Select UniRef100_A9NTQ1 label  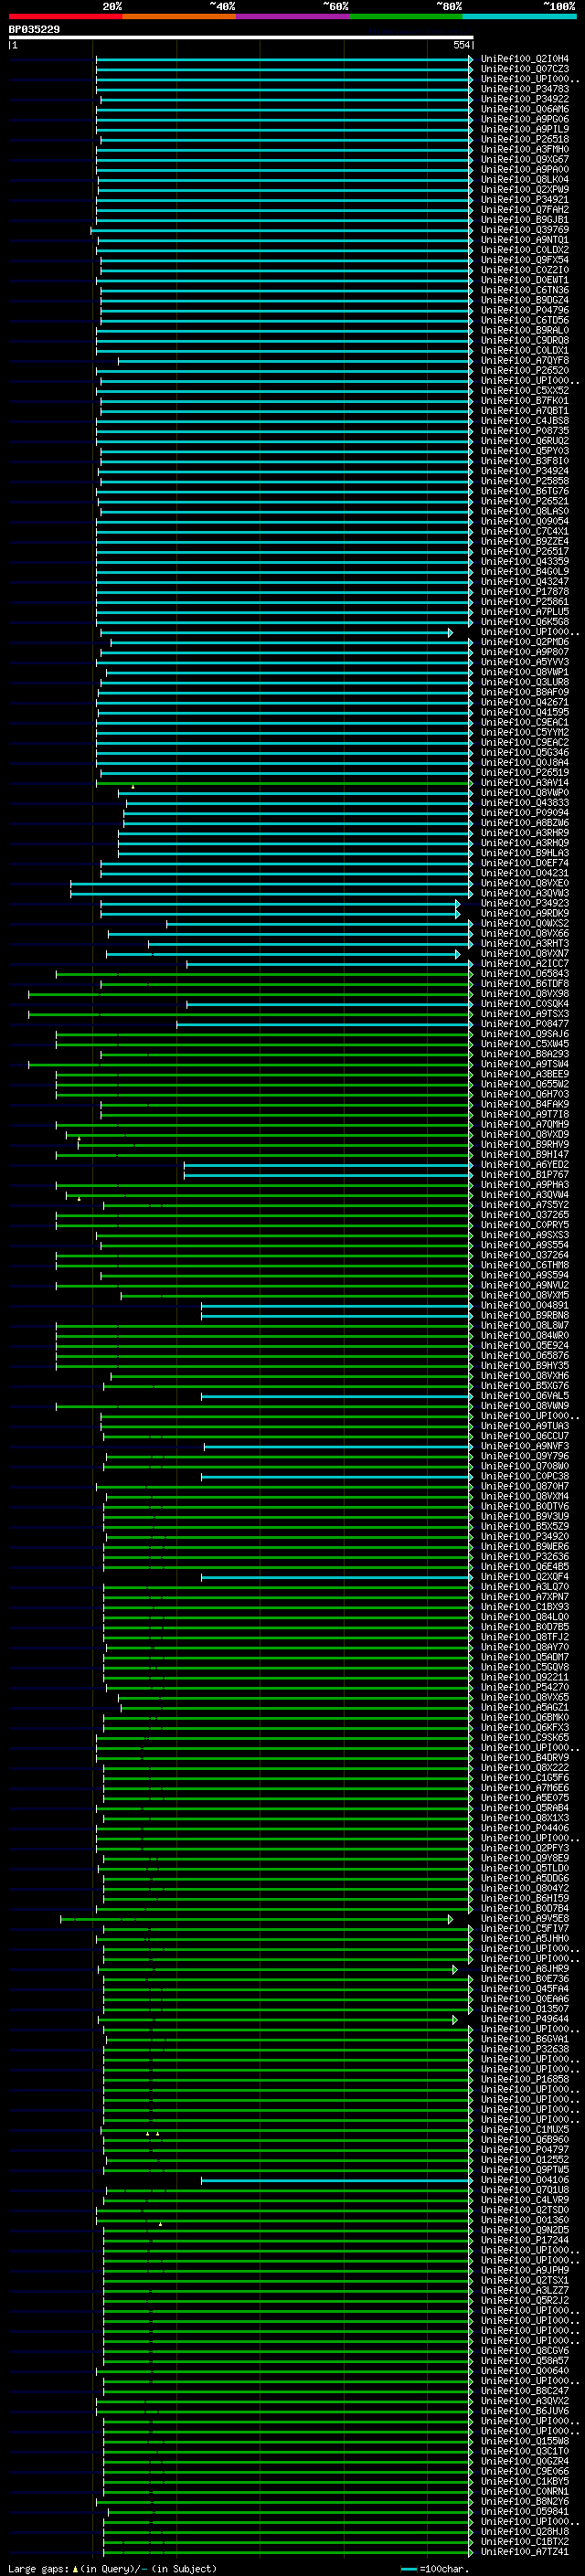pyautogui.click(x=525, y=241)
